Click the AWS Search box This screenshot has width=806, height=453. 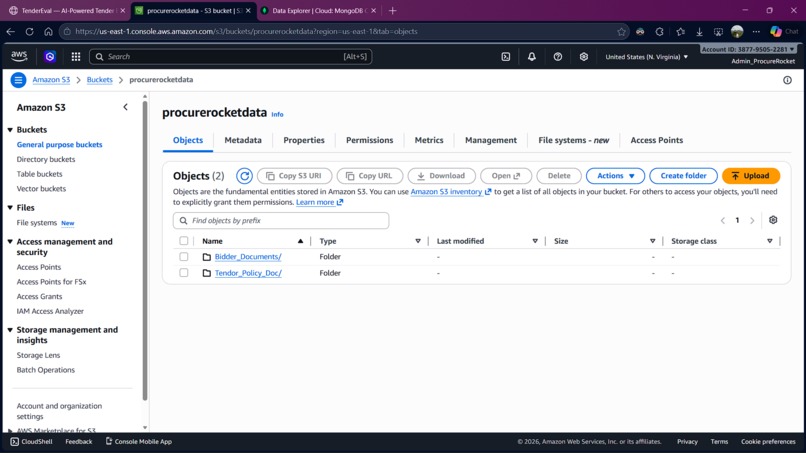(230, 57)
